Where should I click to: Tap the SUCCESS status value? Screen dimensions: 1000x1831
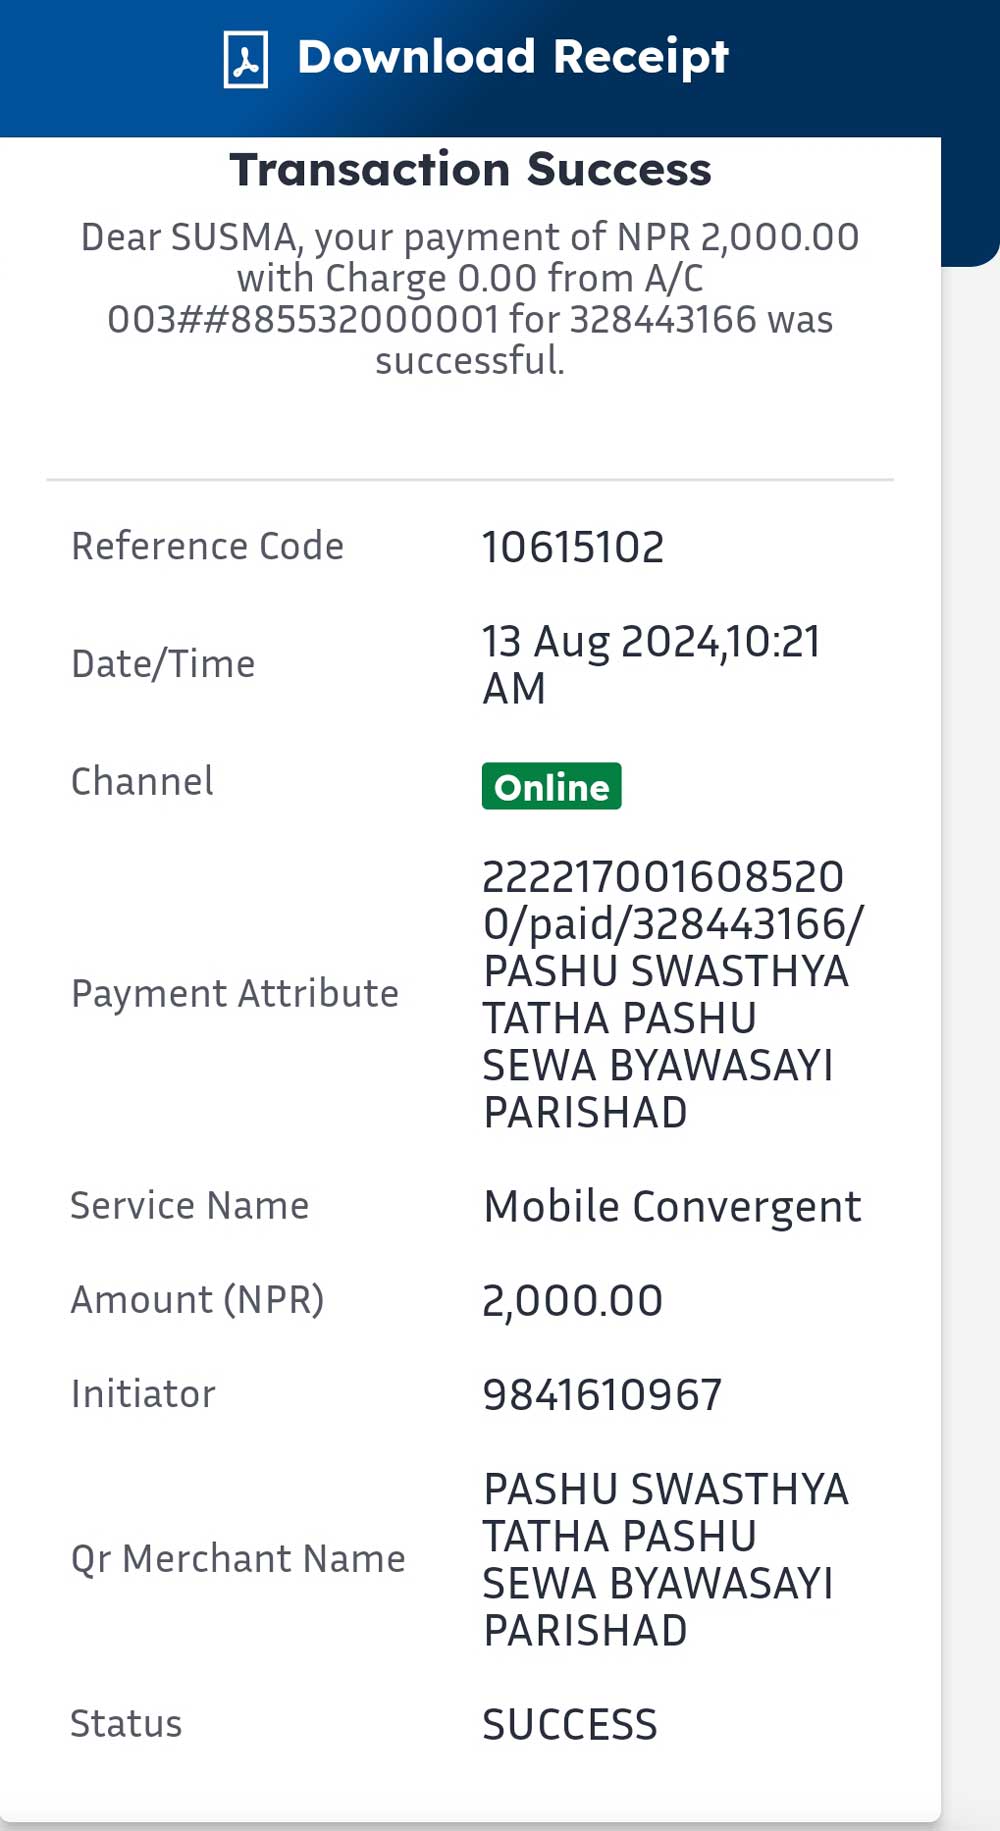click(570, 1725)
